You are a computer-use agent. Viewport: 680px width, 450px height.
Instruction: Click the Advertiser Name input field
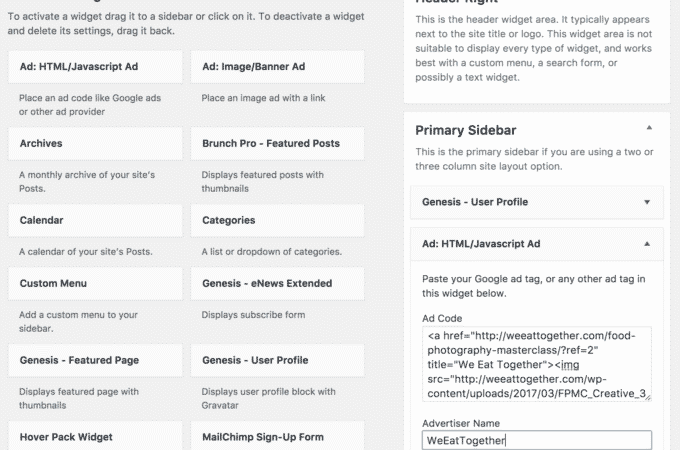tap(536, 440)
